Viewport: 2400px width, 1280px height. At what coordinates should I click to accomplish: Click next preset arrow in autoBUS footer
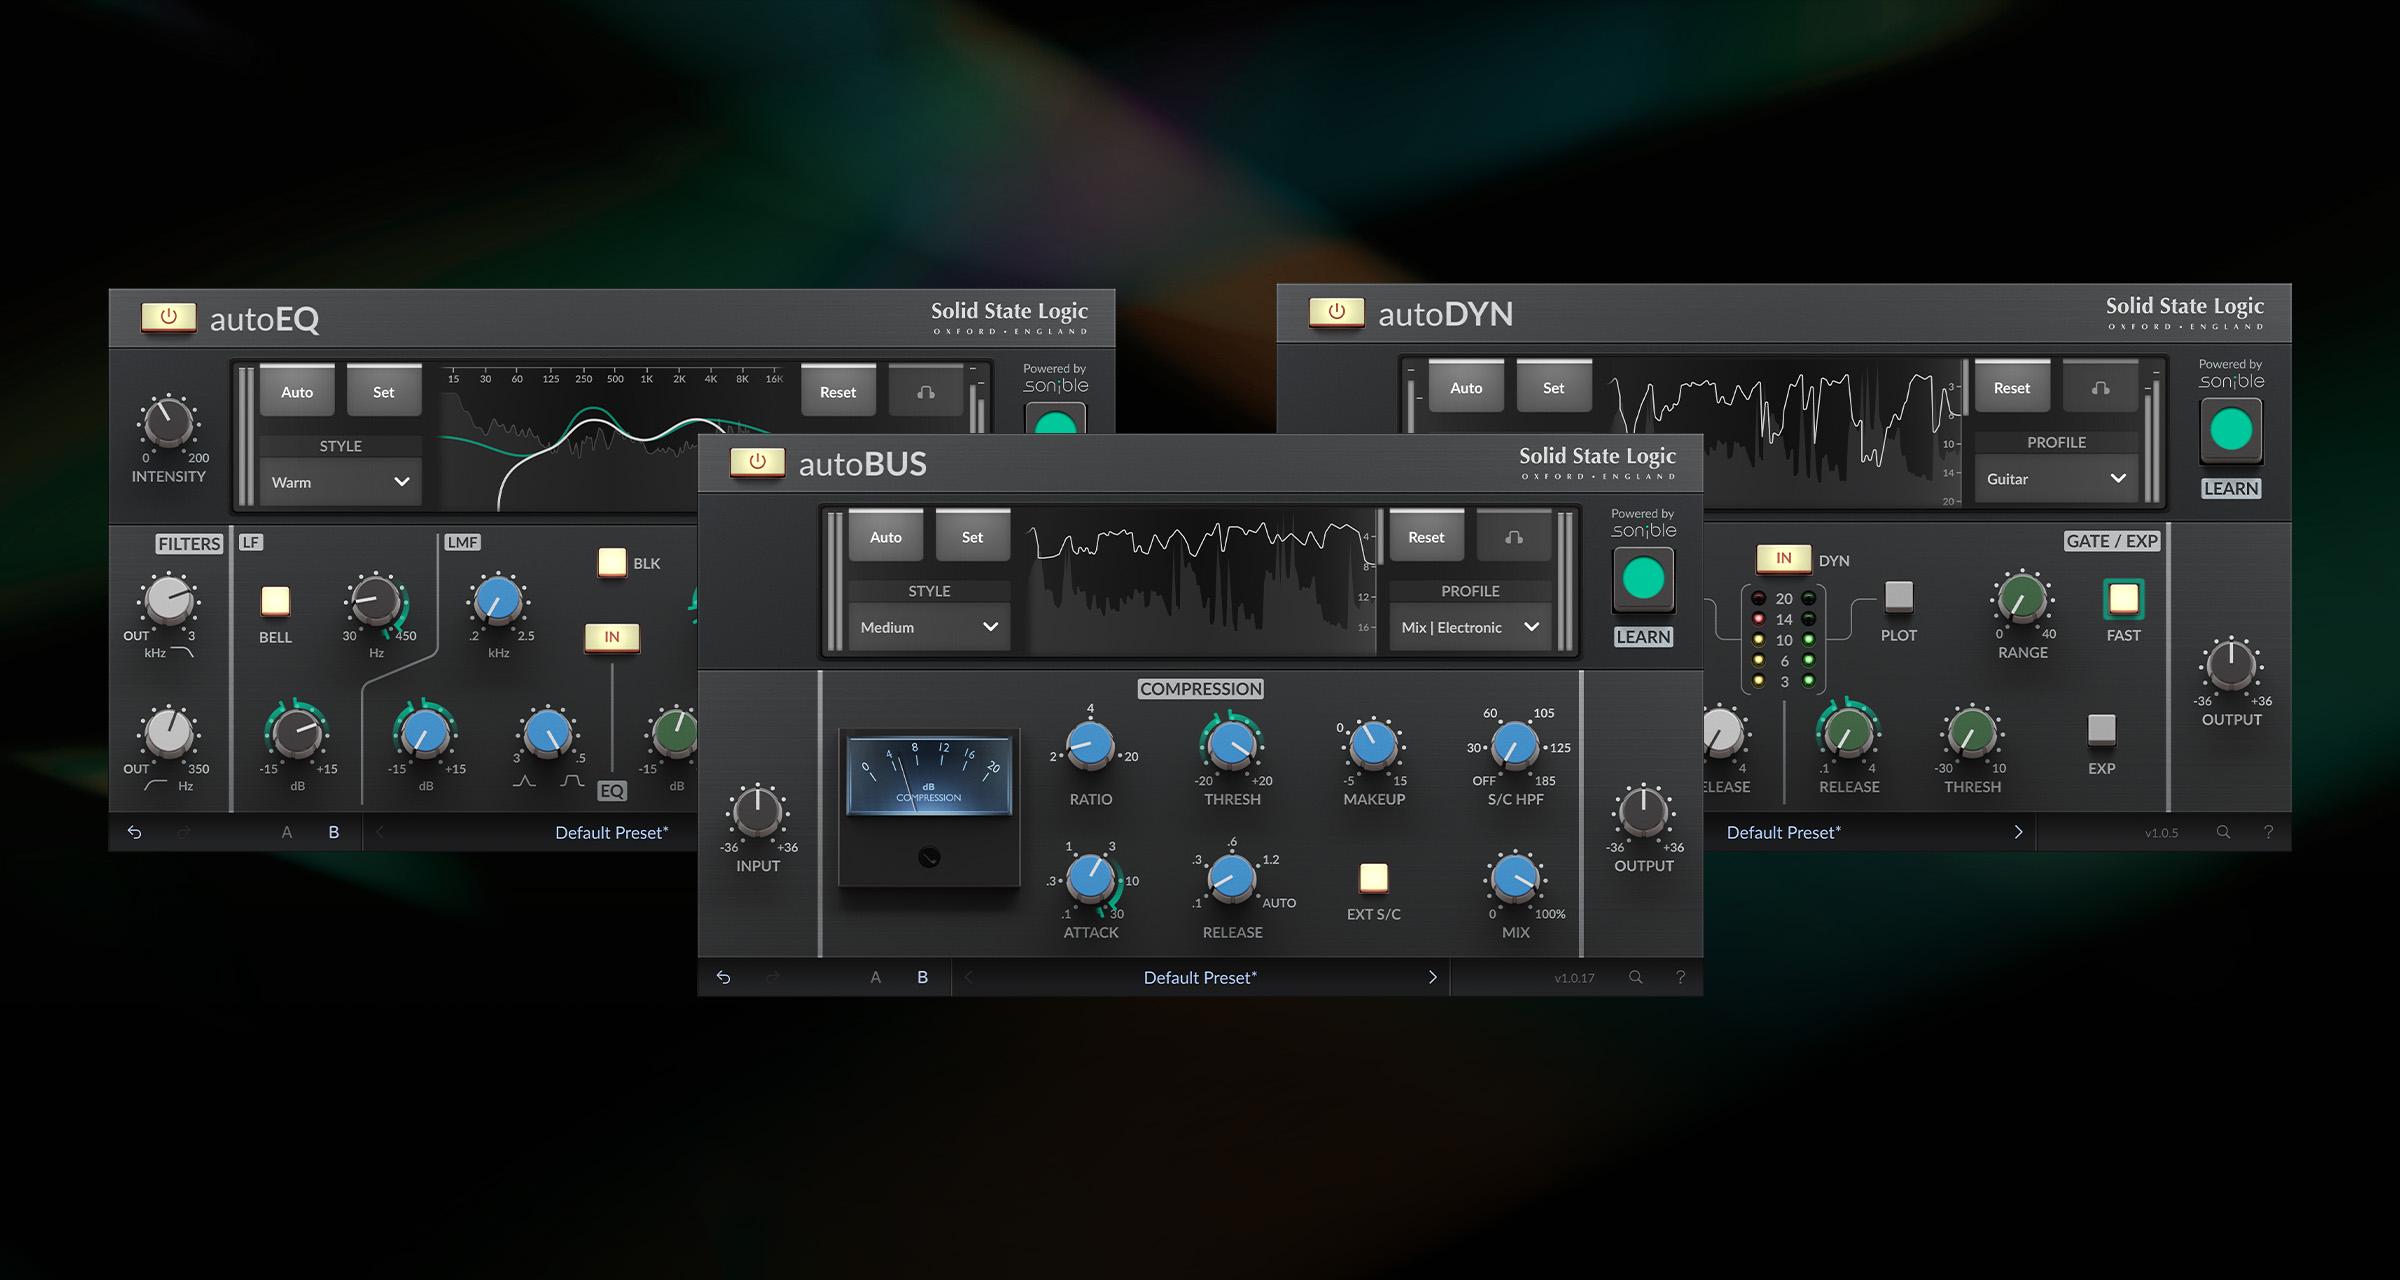click(1432, 977)
